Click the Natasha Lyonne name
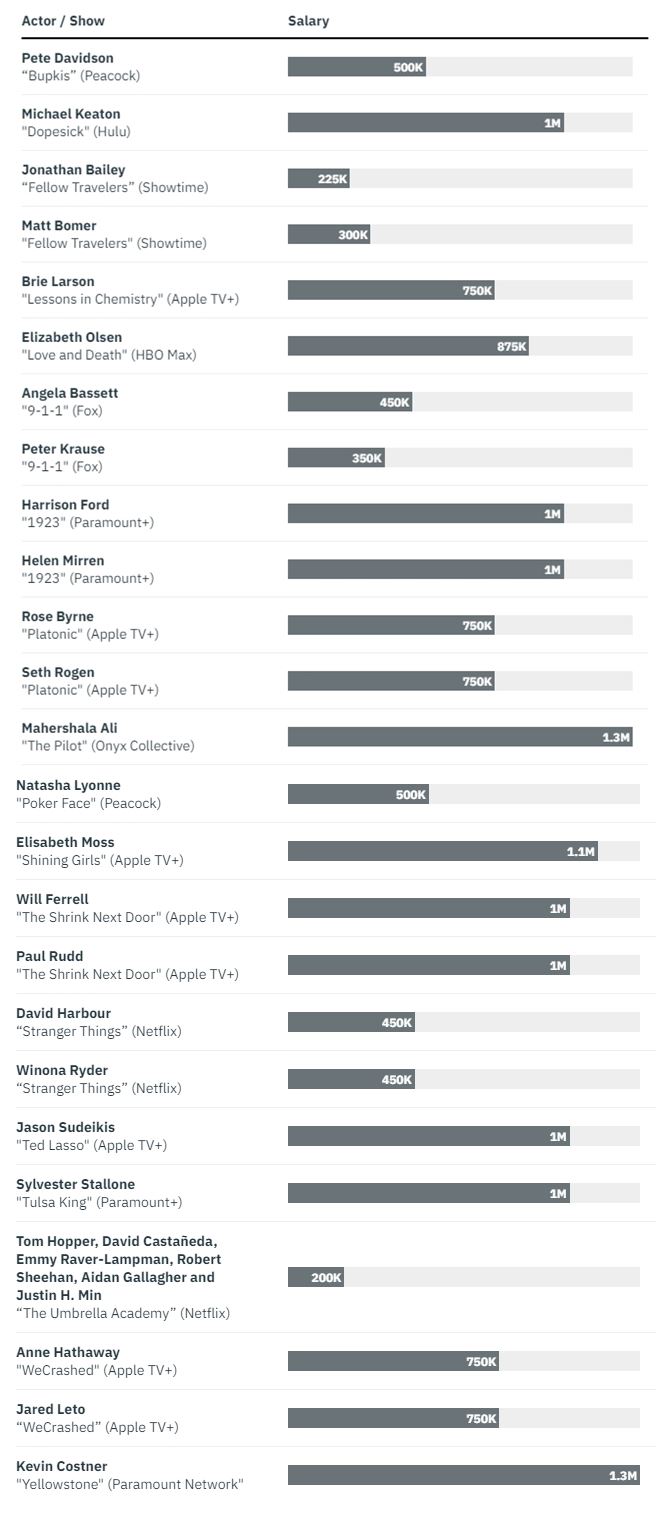Viewport: 665px width, 1515px height. tap(68, 786)
